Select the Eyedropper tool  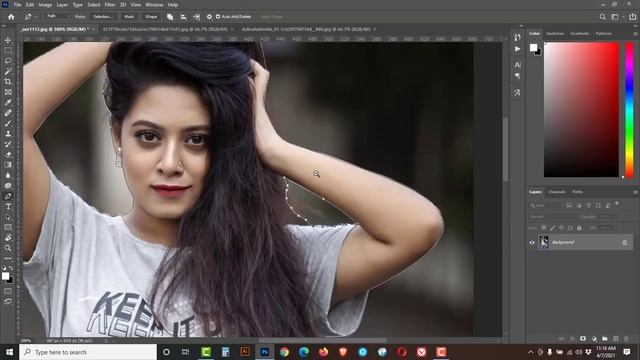(8, 102)
